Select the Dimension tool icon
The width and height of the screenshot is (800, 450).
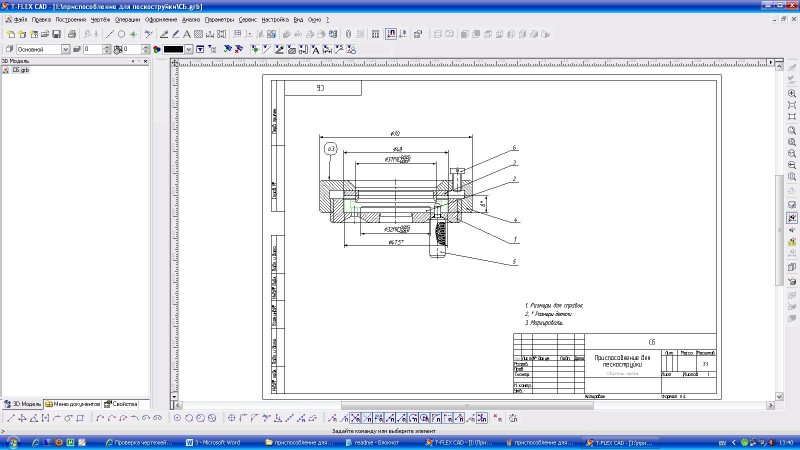210,34
